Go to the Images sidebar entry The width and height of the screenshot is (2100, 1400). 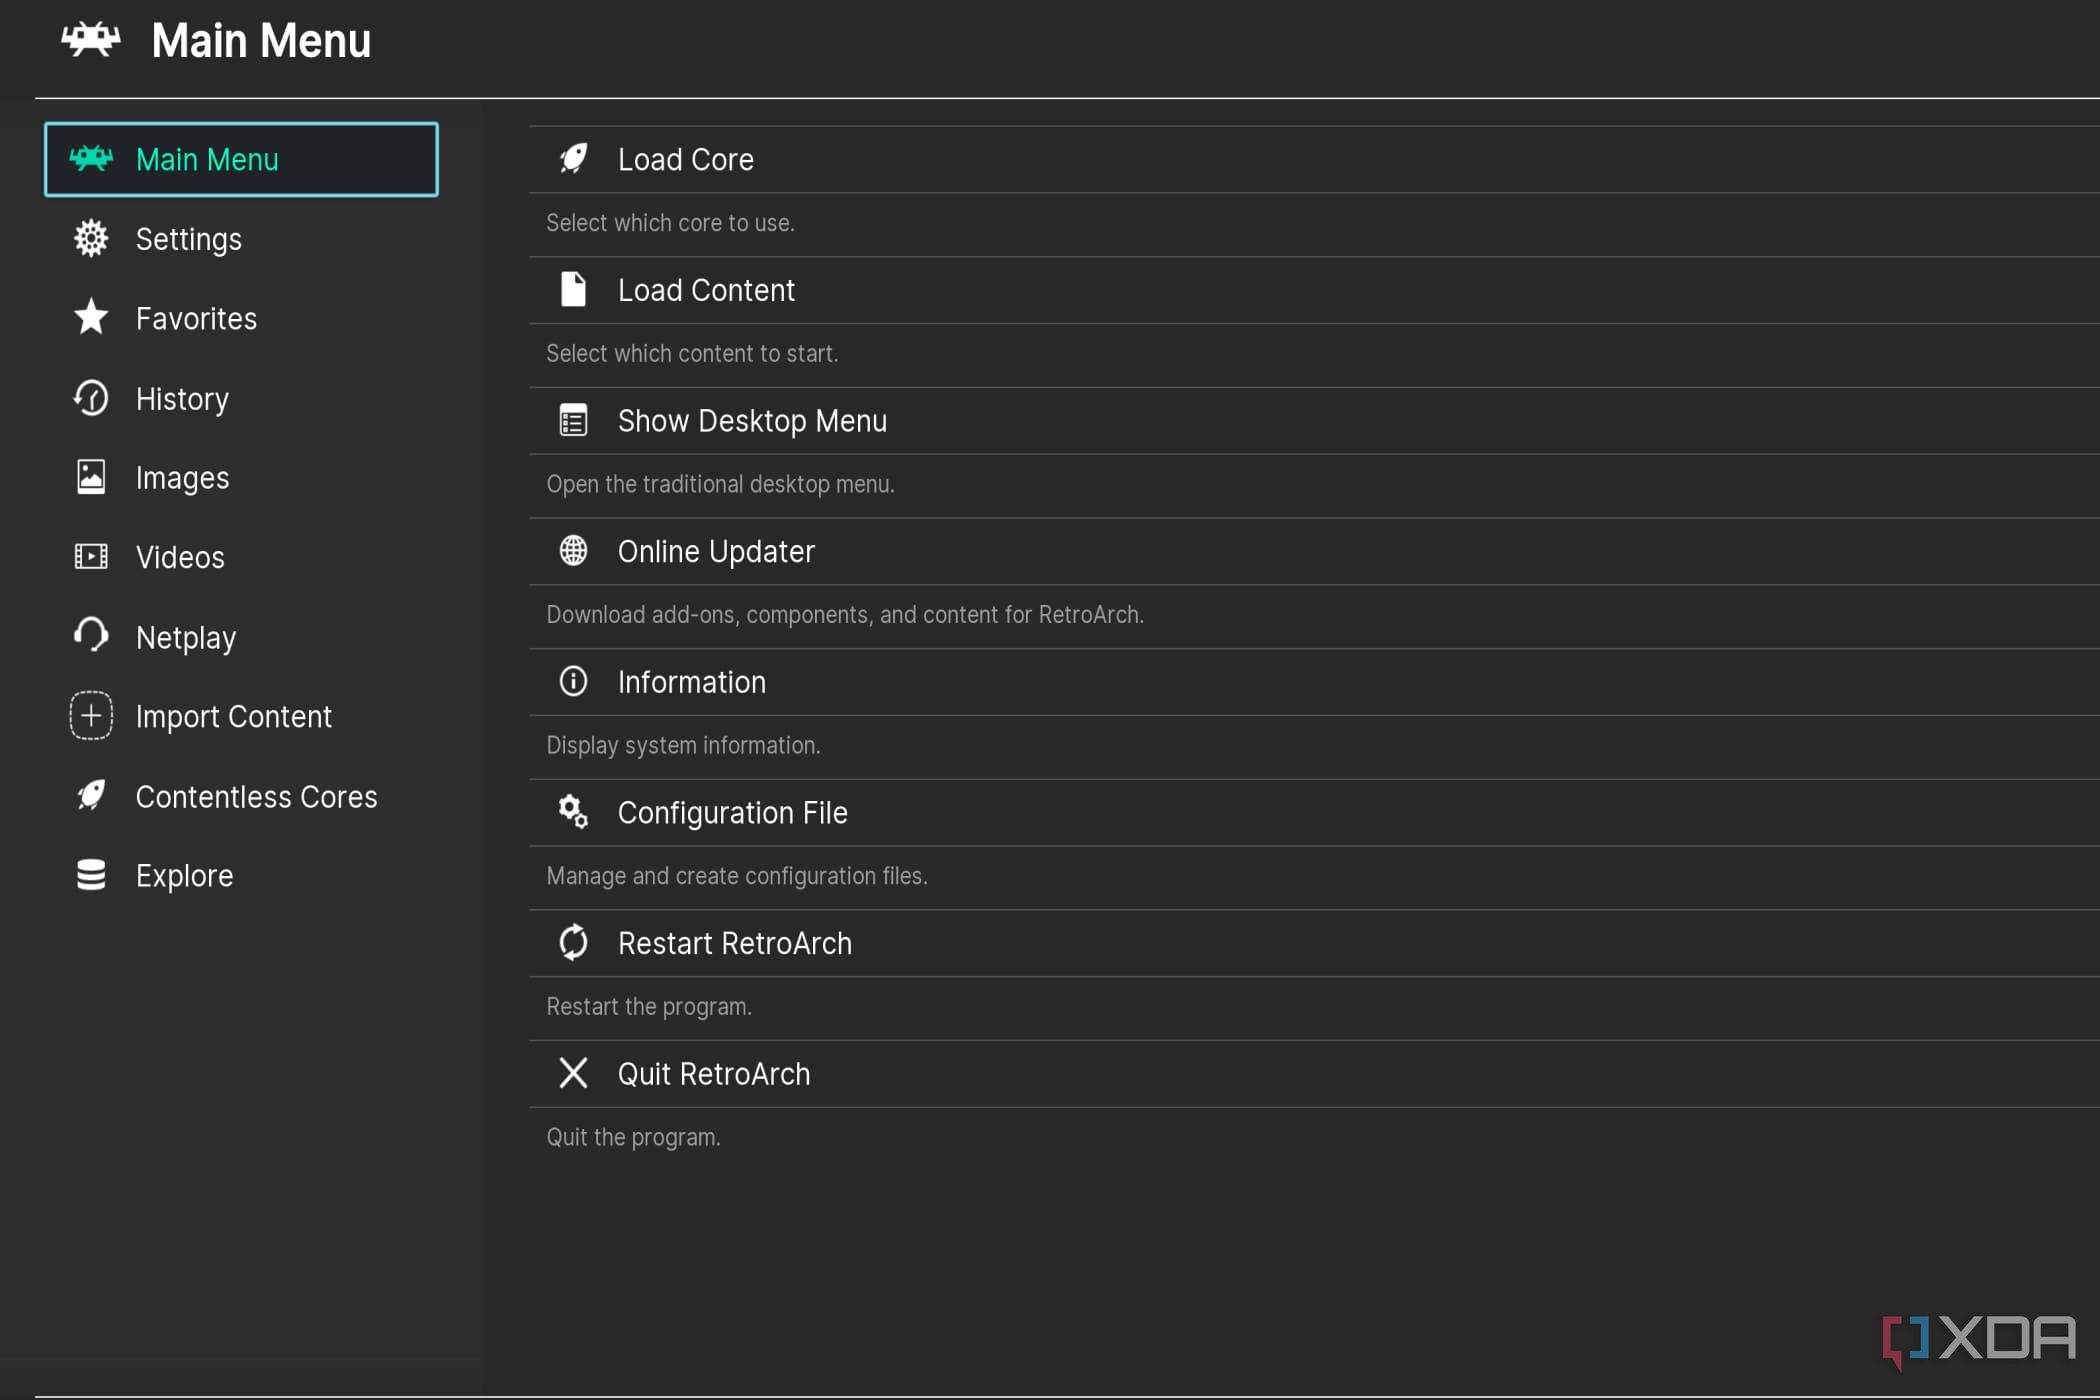click(x=241, y=478)
